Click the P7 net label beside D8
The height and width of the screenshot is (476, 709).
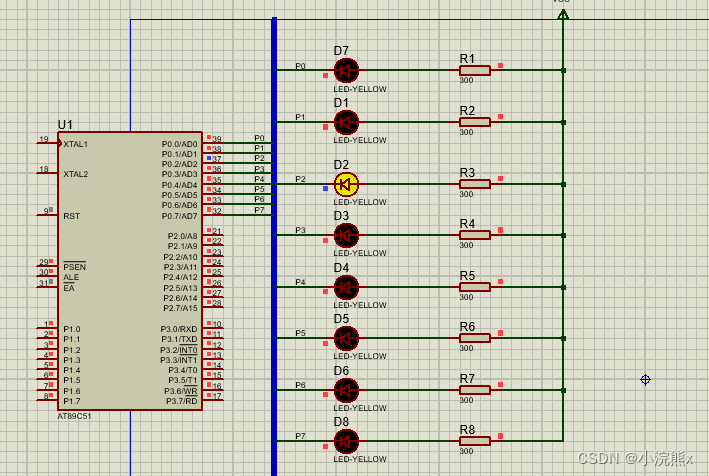tap(300, 436)
